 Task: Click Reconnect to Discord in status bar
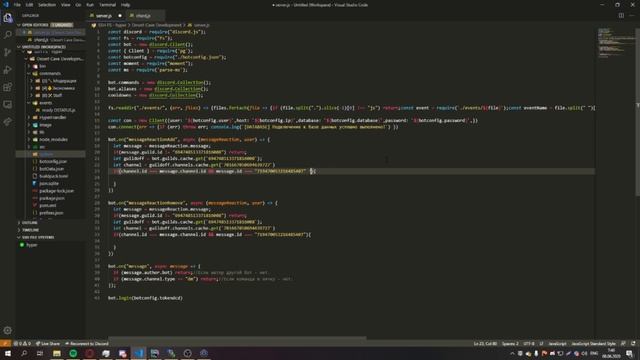87,344
